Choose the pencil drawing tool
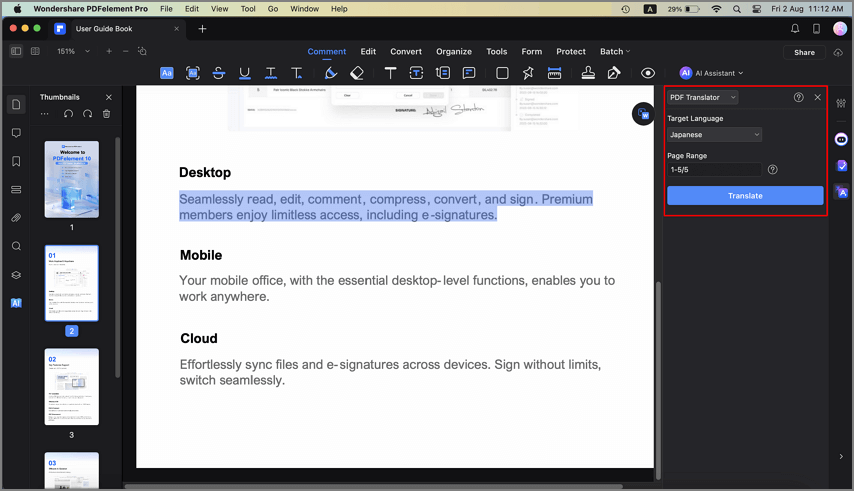 (331, 73)
